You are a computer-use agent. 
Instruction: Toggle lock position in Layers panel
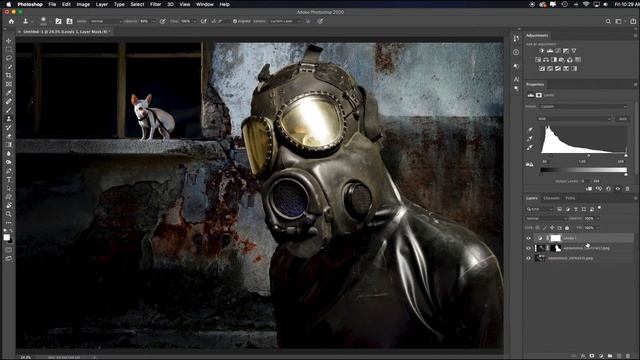tap(552, 228)
